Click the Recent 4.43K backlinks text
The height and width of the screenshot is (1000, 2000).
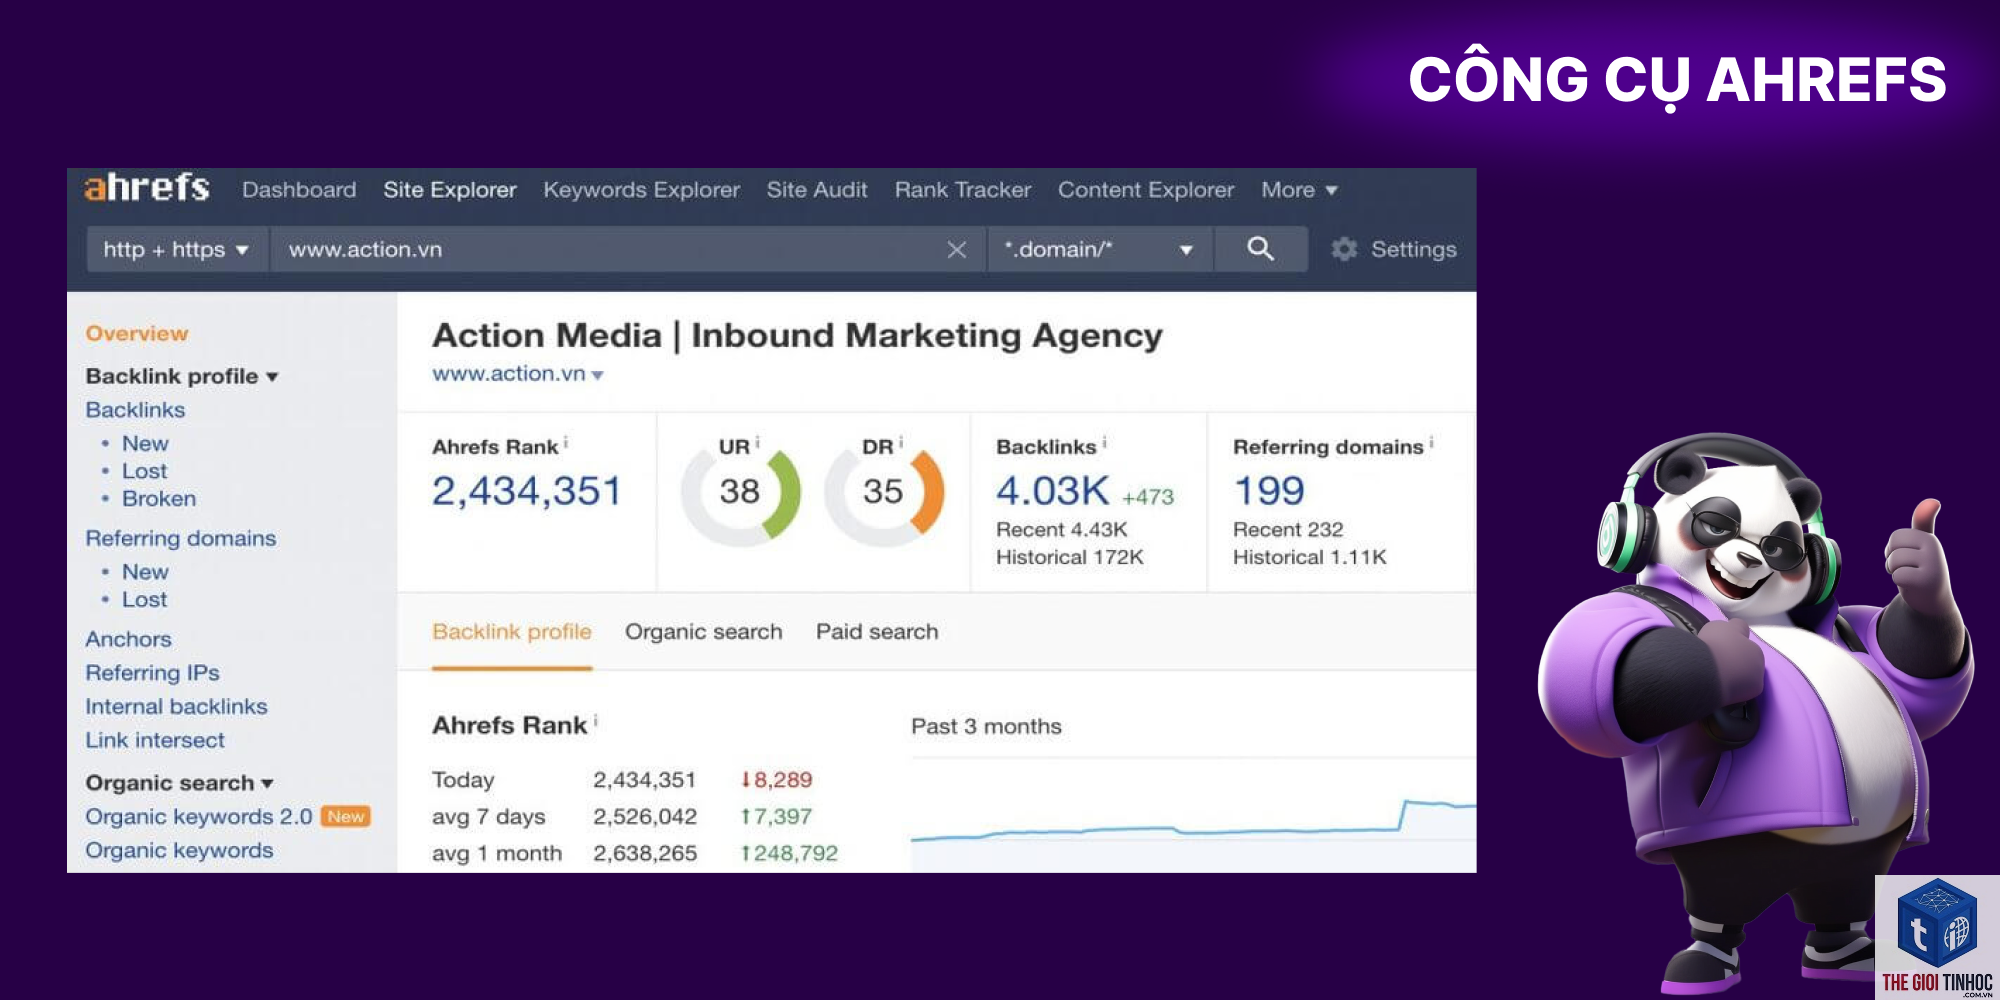(x=1062, y=530)
